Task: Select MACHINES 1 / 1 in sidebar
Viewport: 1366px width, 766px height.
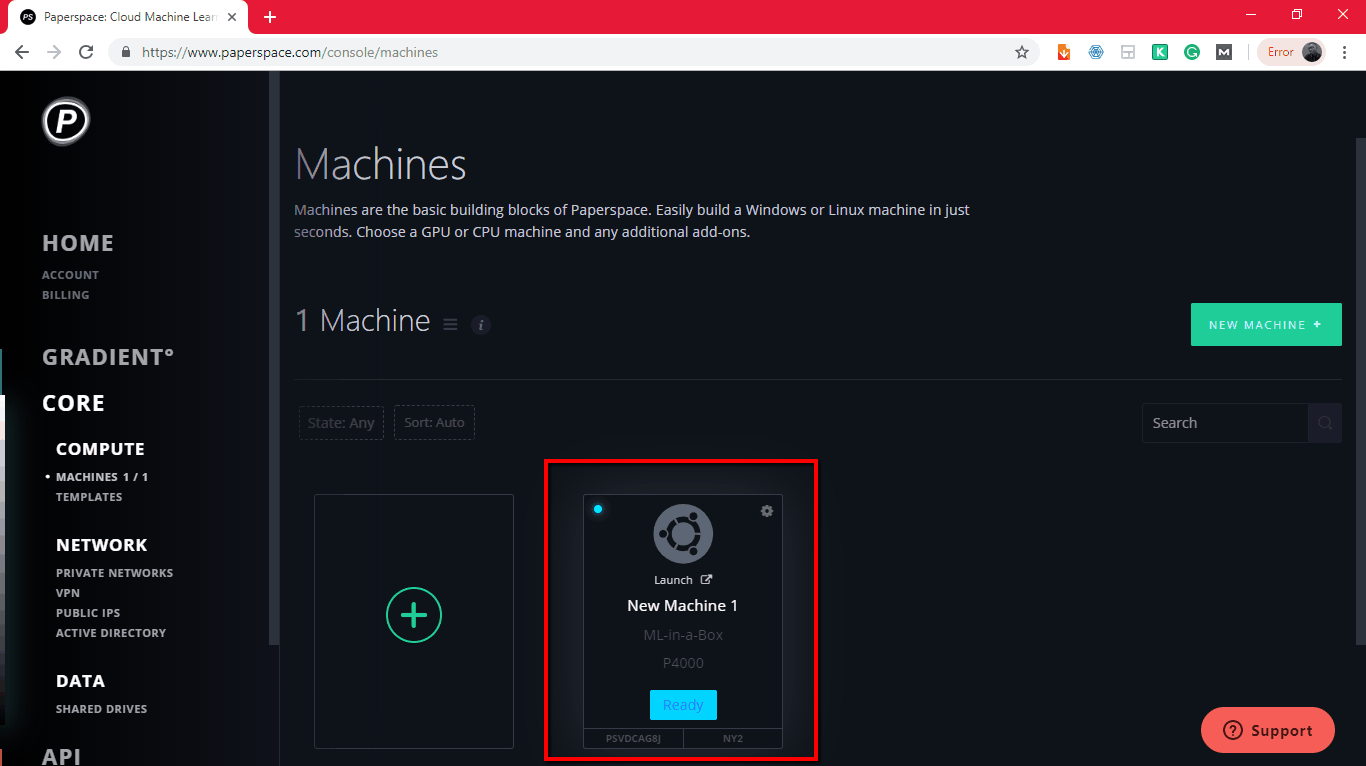Action: pyautogui.click(x=102, y=477)
